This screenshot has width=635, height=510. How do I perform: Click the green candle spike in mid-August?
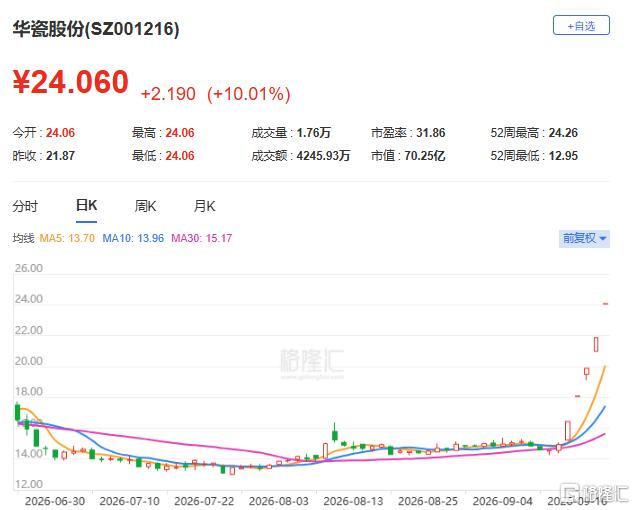click(335, 433)
